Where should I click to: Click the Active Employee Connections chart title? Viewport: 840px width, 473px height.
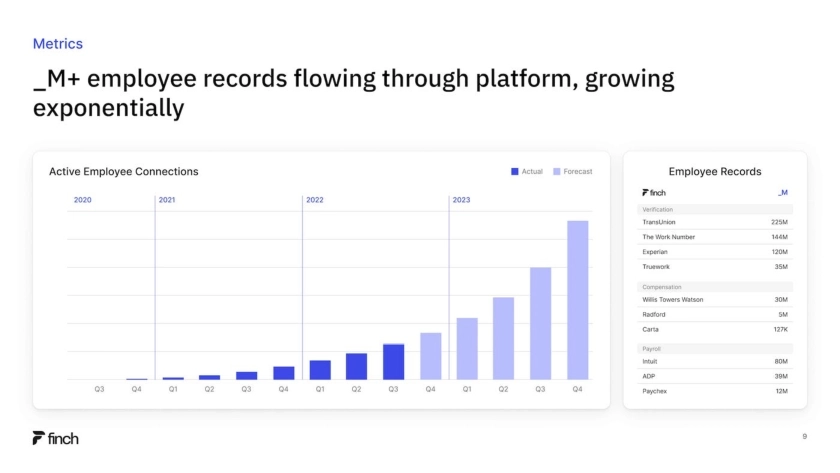(124, 172)
